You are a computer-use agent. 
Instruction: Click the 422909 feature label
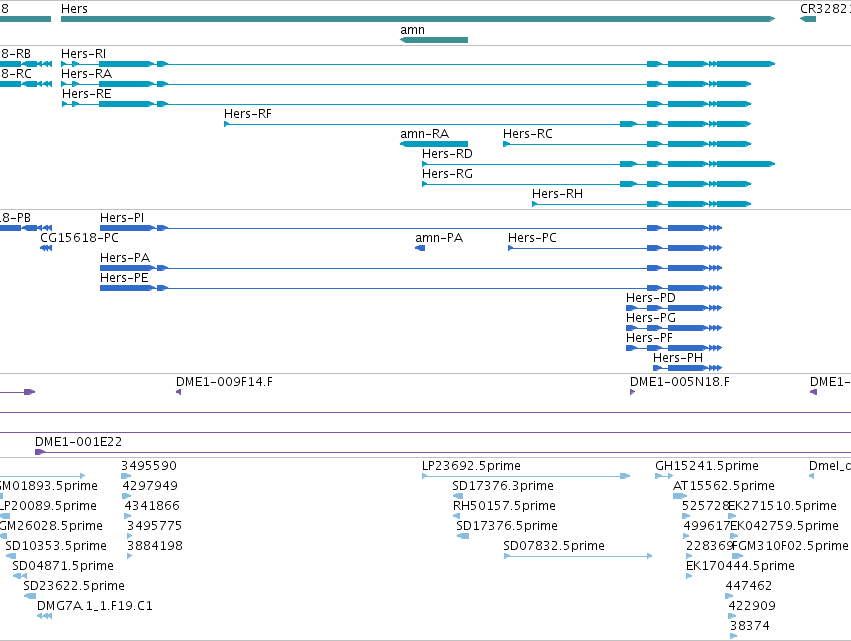tap(752, 606)
